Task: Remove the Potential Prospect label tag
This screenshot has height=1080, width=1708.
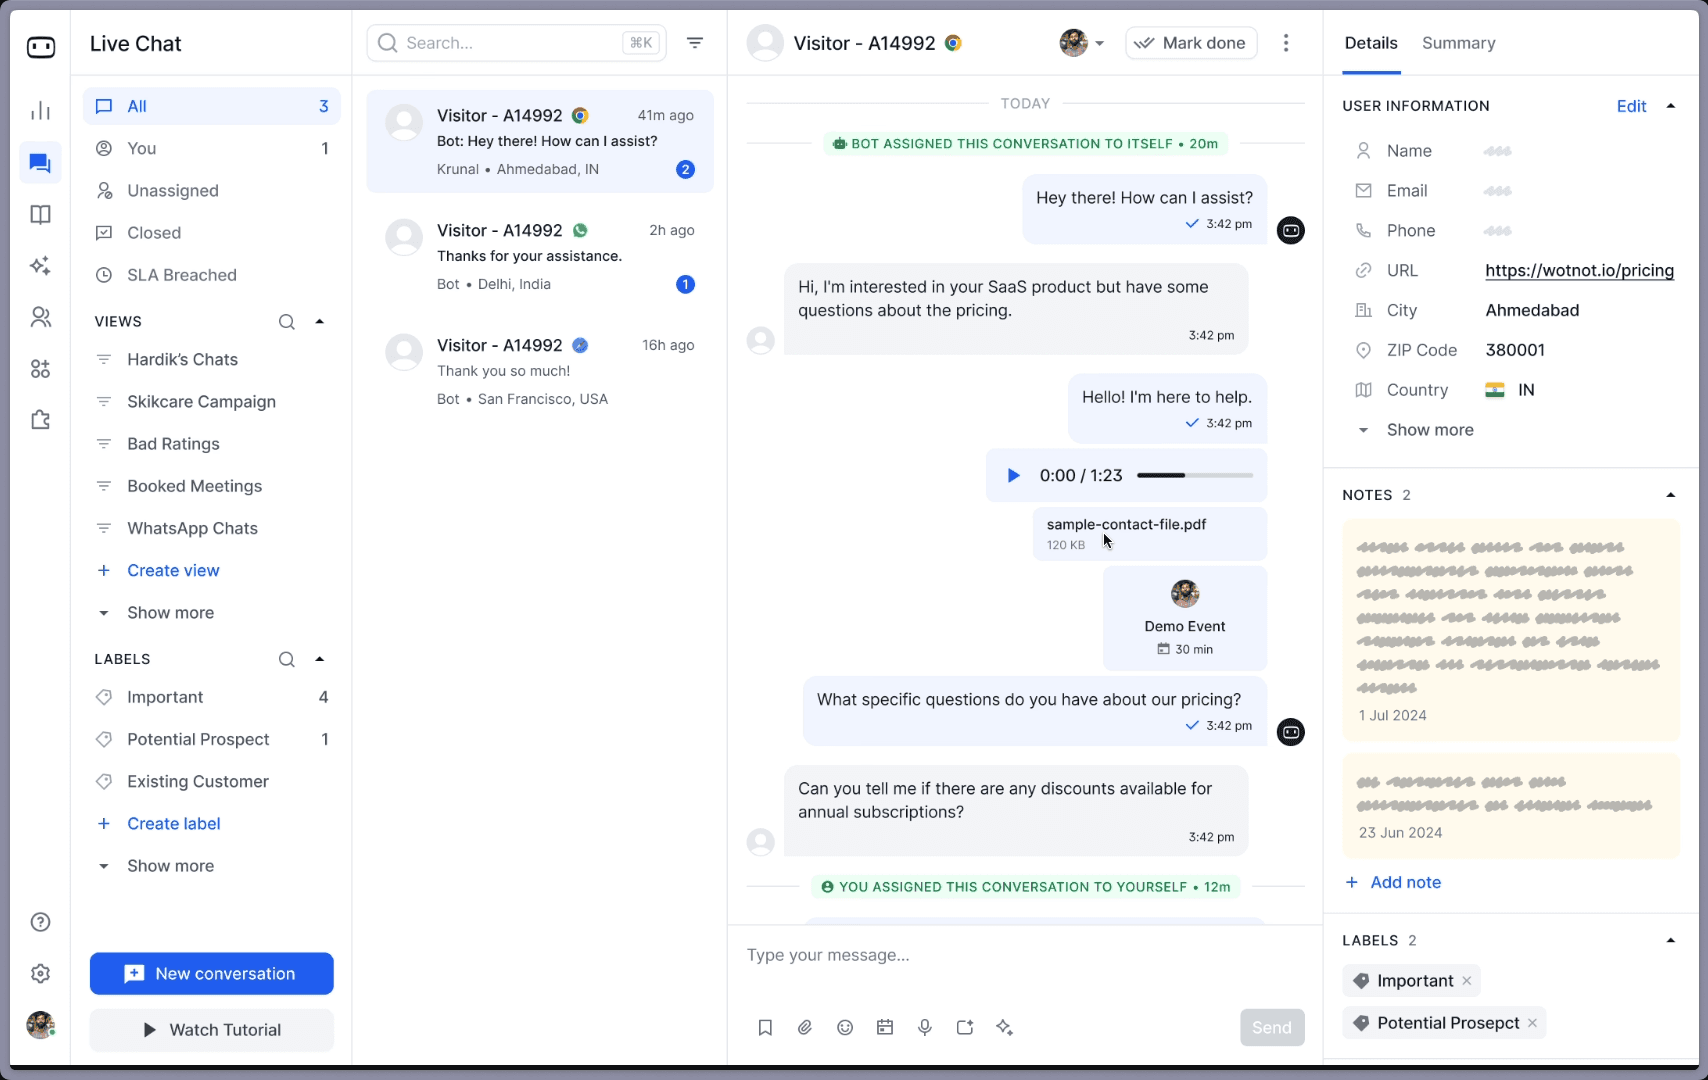Action: [x=1532, y=1023]
